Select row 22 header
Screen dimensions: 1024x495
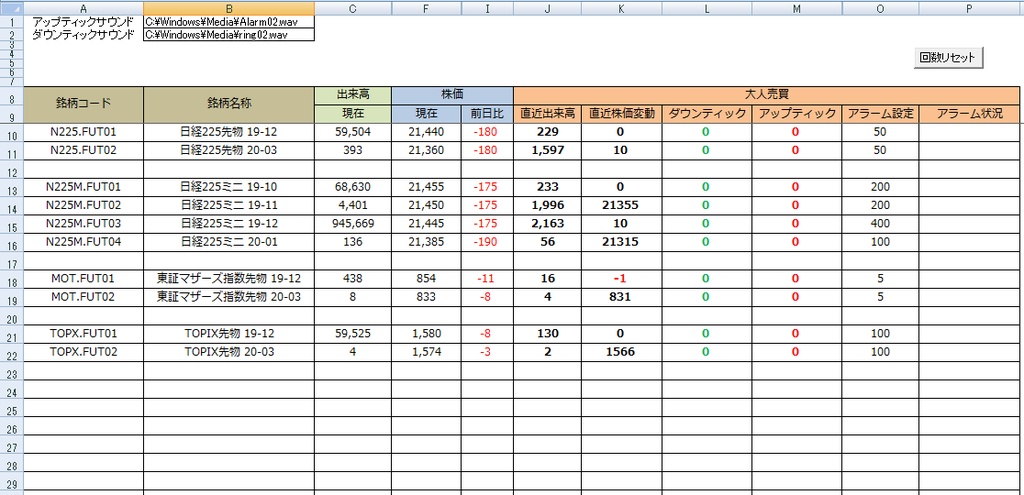[12, 353]
